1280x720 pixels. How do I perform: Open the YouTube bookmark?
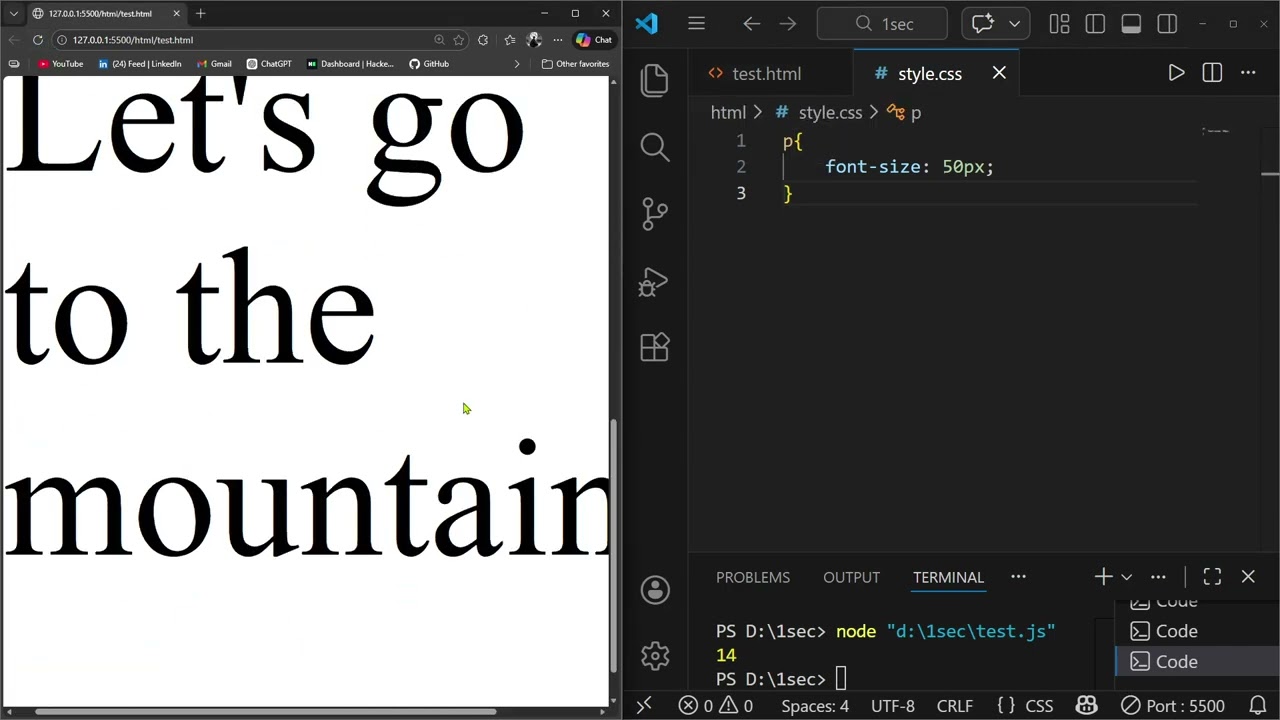point(60,64)
